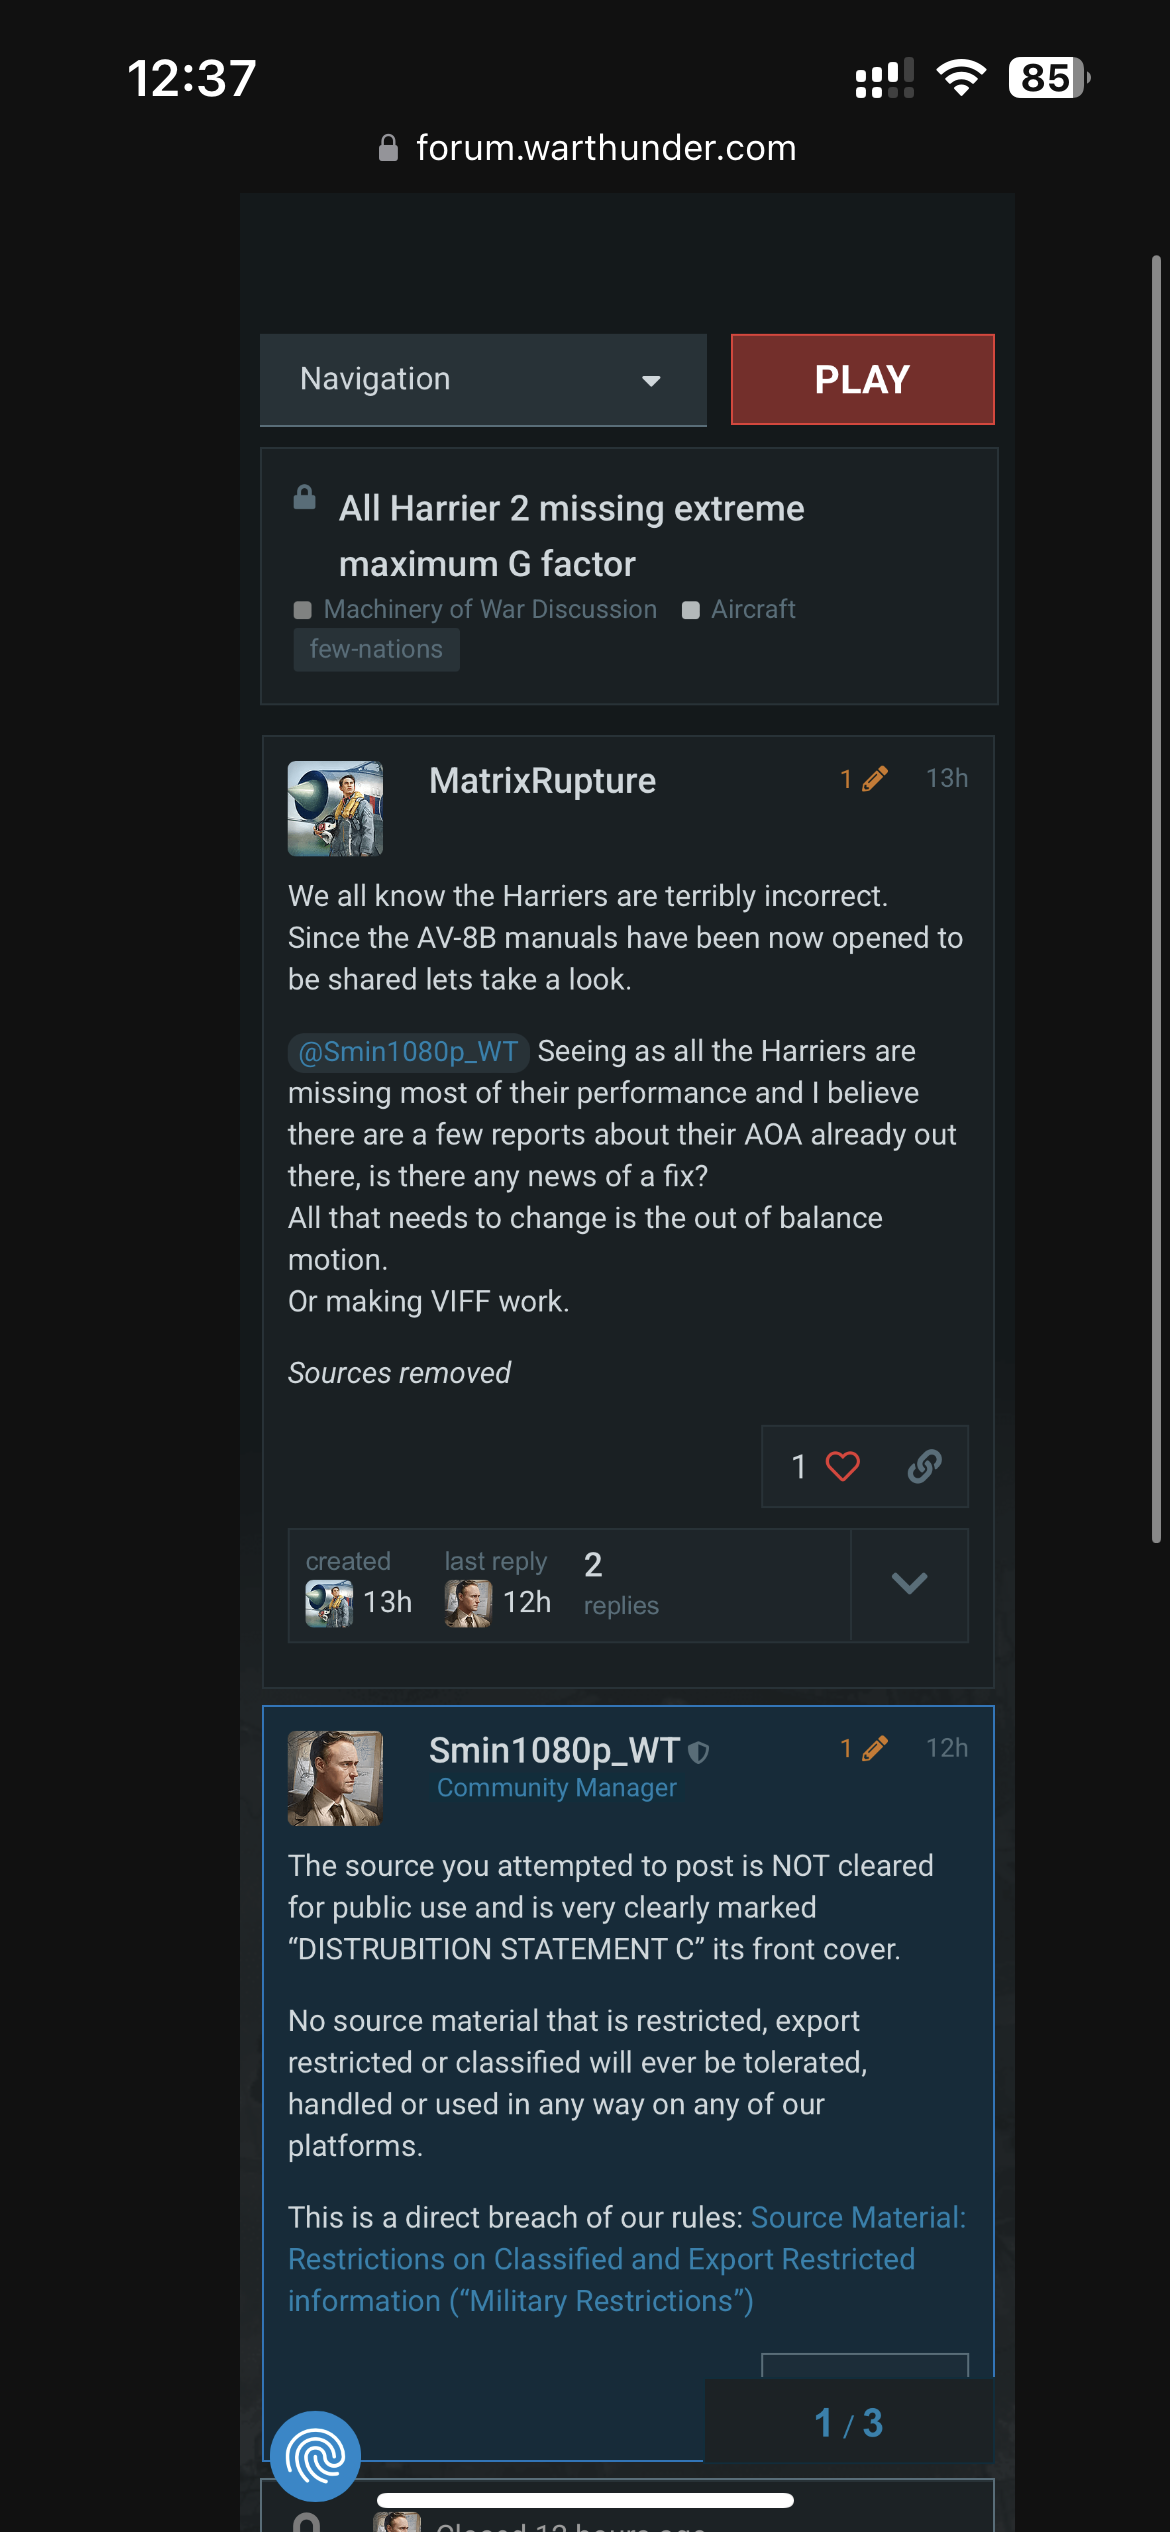
Task: View edit history on Smin1080p_WT's post
Action: point(864,1748)
